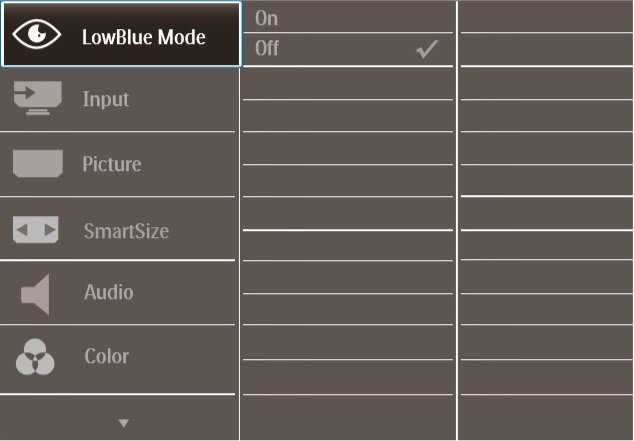Click the empty option row below Off
This screenshot has height=441, width=634.
pos(348,83)
